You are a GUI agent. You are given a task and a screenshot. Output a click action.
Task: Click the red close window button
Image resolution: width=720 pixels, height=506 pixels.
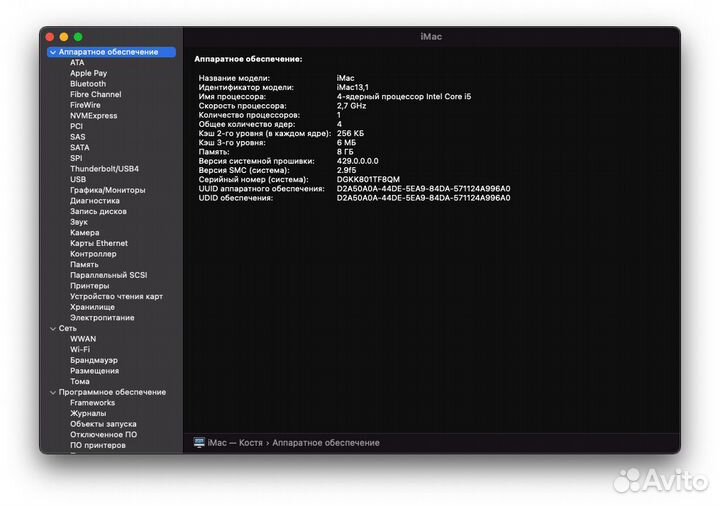click(x=50, y=37)
